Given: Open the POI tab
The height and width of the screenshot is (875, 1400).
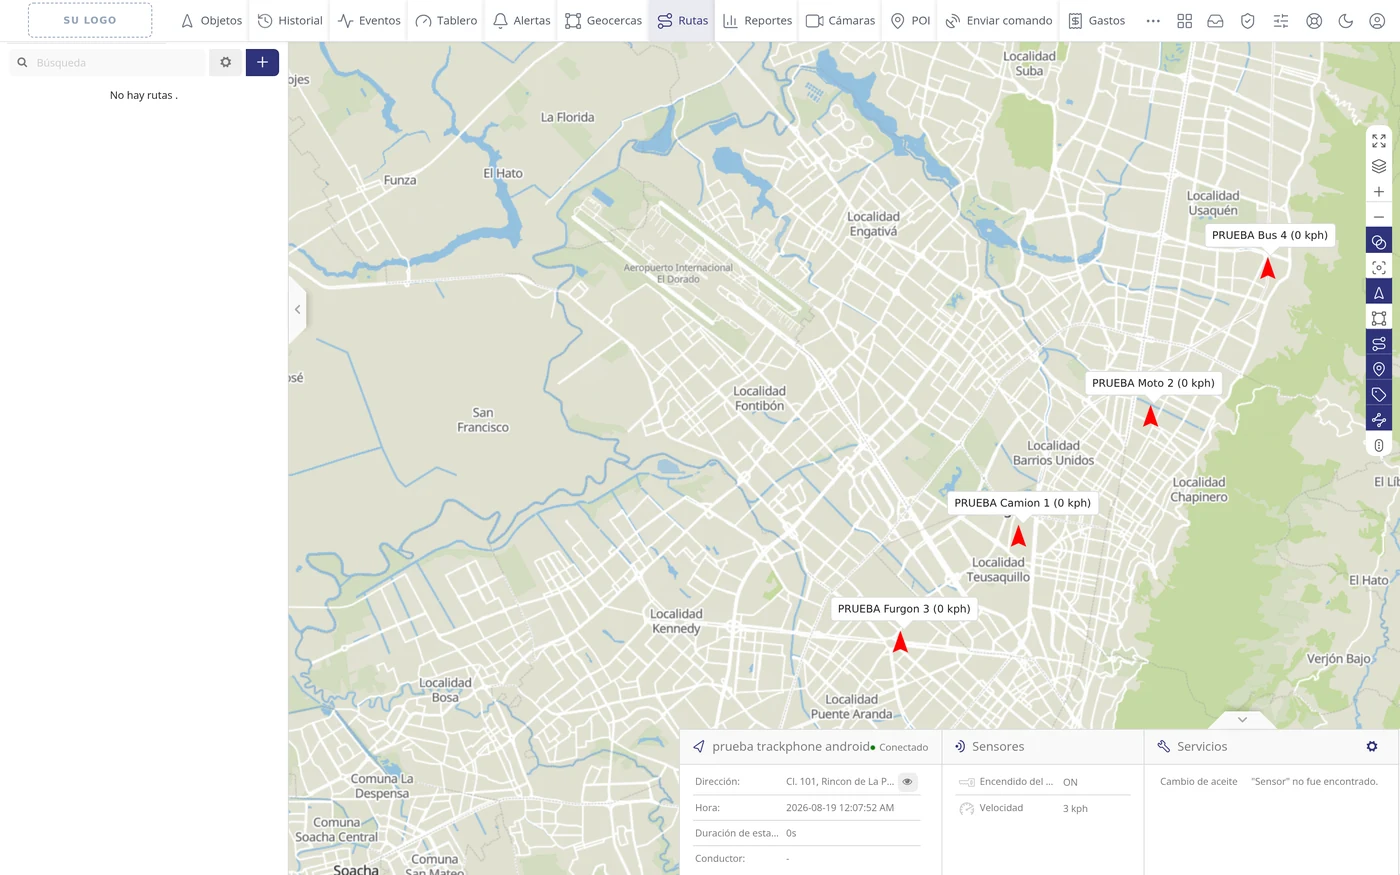Looking at the screenshot, I should tap(910, 21).
